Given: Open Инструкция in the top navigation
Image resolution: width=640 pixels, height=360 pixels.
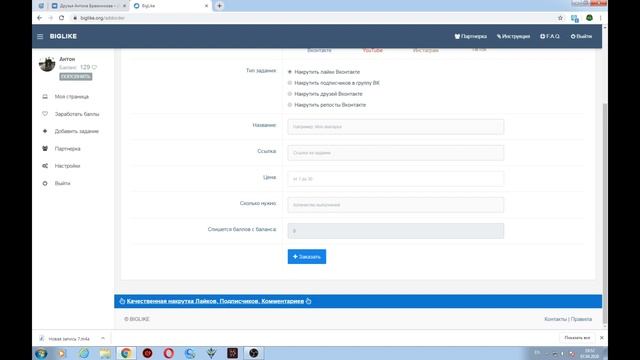Looking at the screenshot, I should pos(513,36).
